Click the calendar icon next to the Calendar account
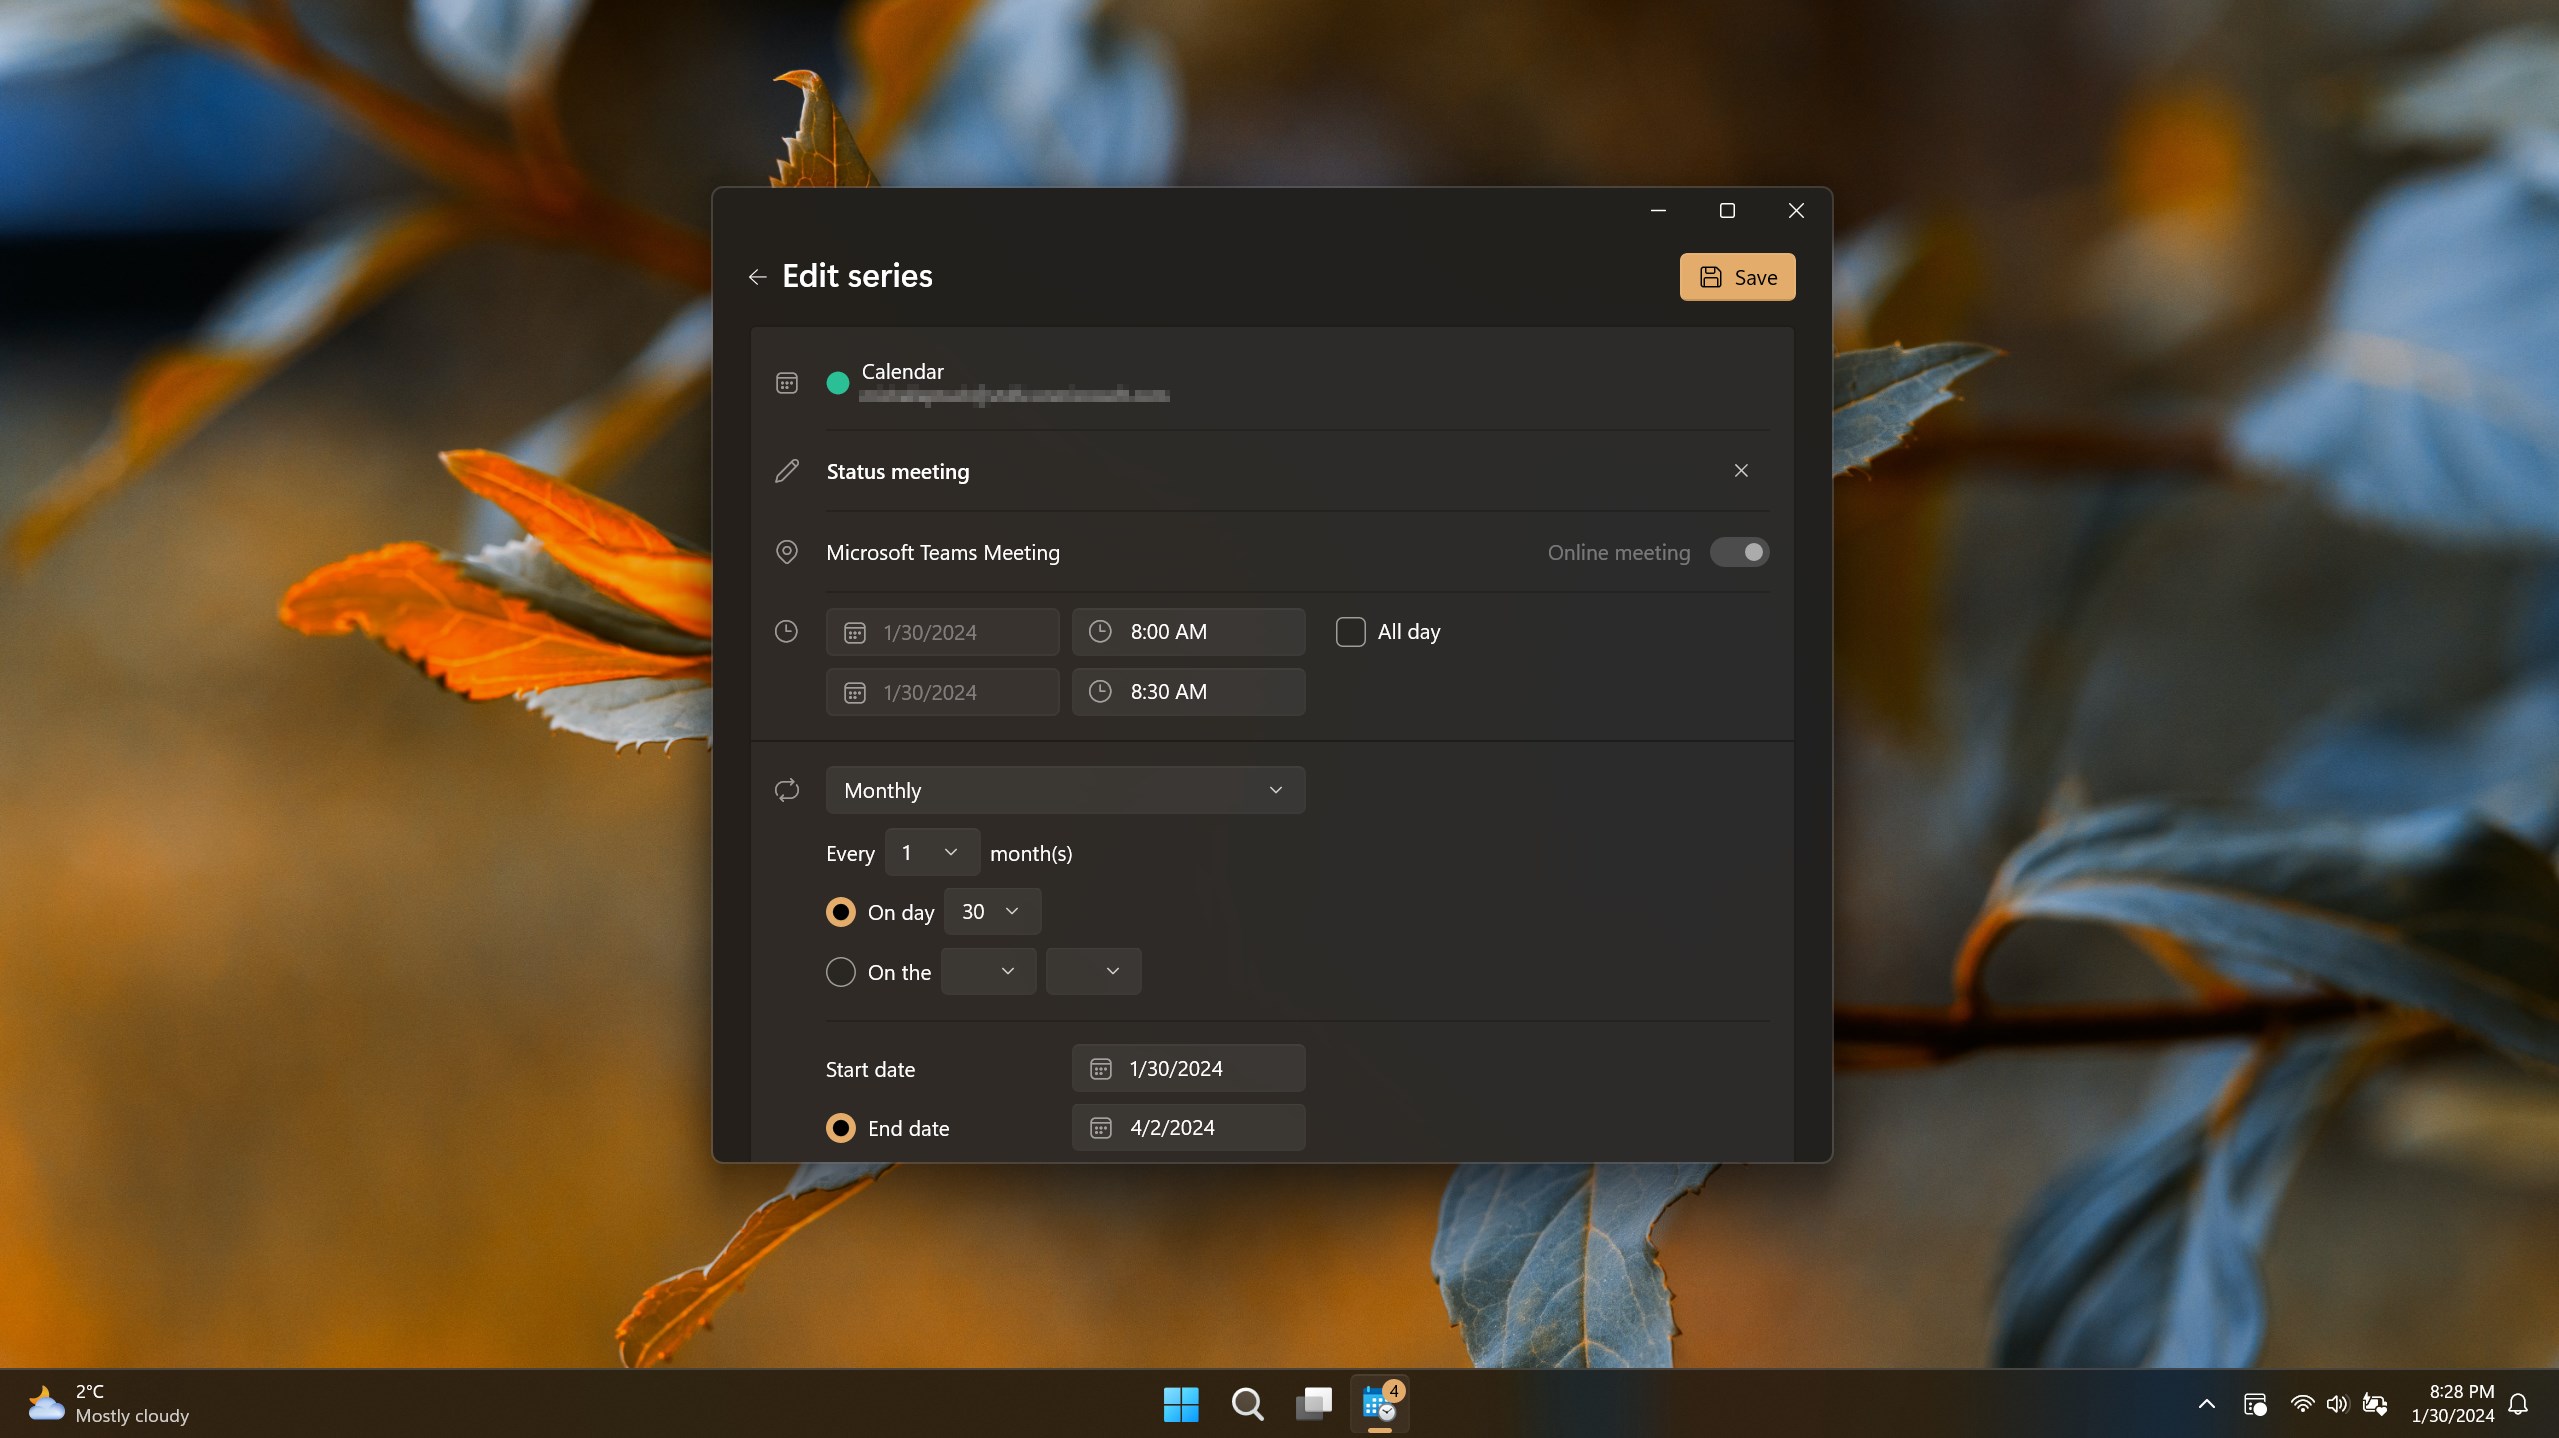Screen dimensions: 2559x1438 (x=786, y=382)
